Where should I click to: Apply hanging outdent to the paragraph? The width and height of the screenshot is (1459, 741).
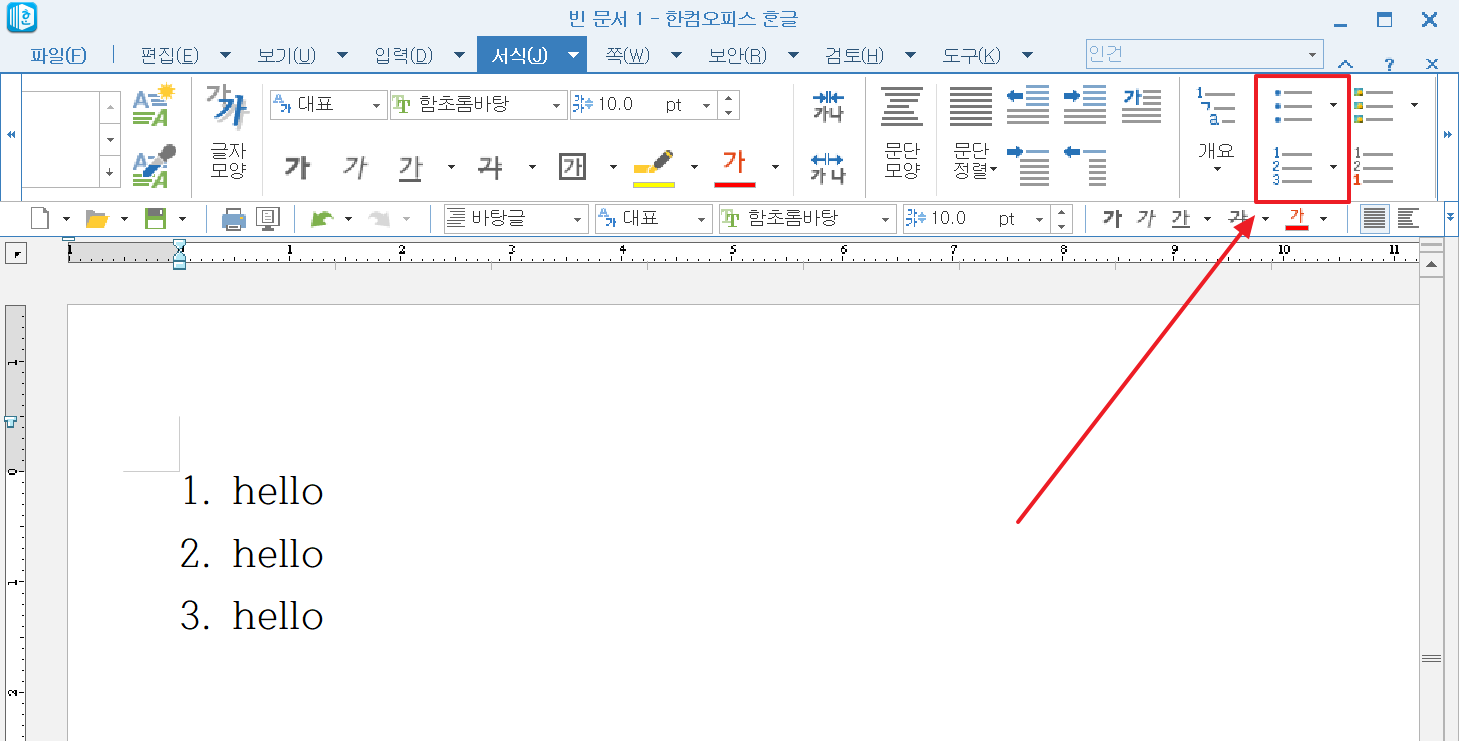click(x=1085, y=166)
